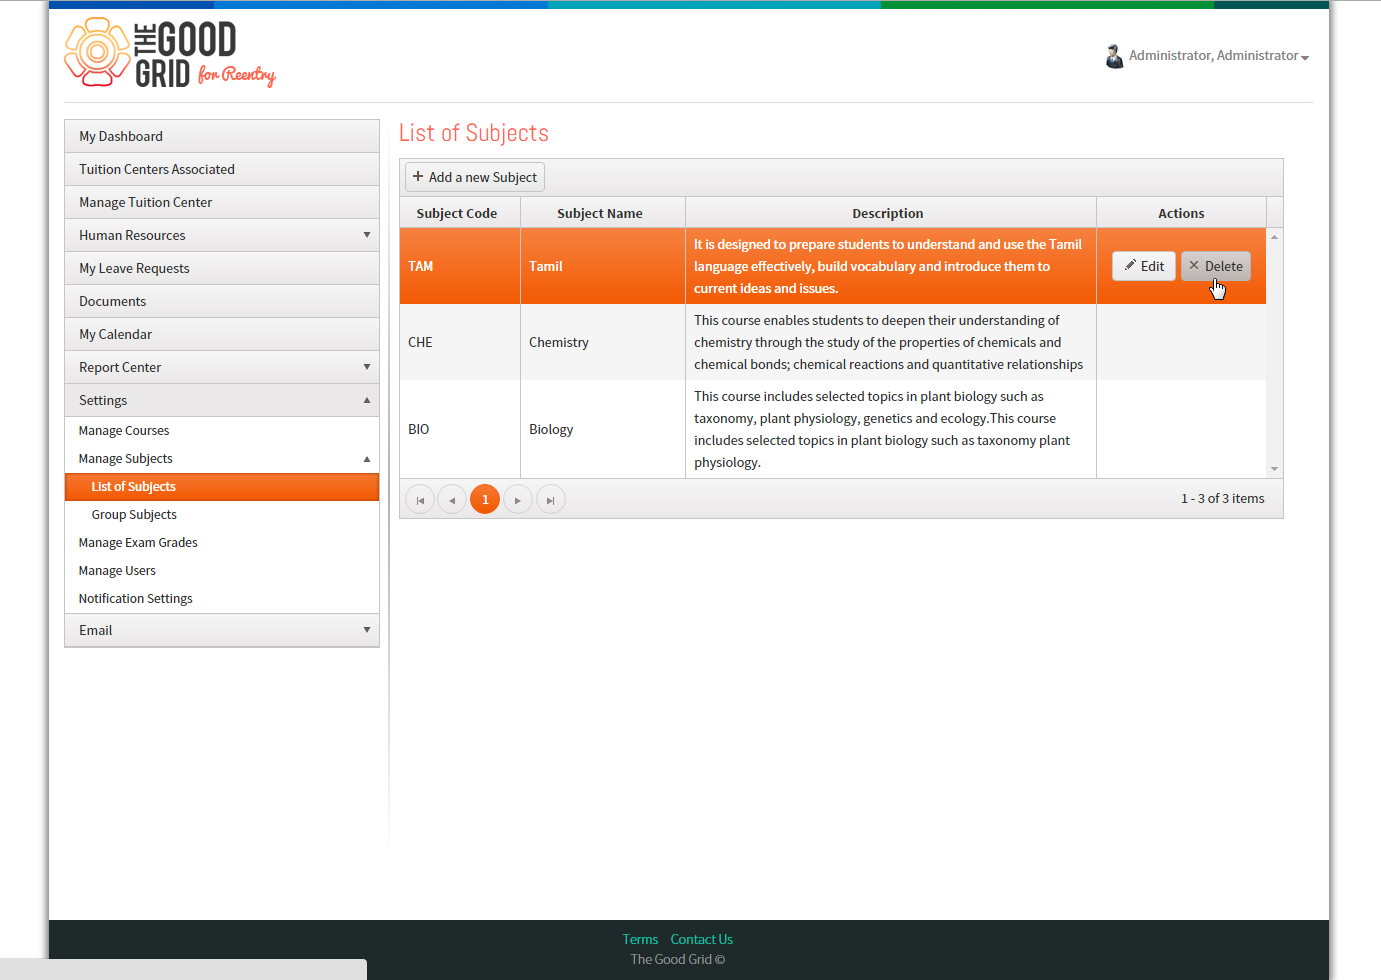Open My Calendar
The height and width of the screenshot is (980, 1381).
pos(222,334)
